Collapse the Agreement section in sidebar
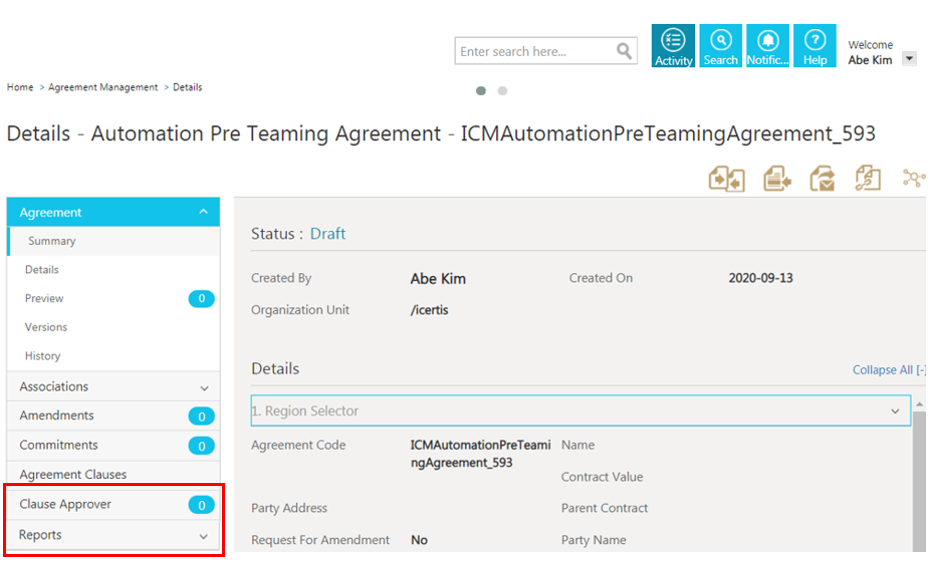Screen dimensions: 931x563 [x=203, y=212]
